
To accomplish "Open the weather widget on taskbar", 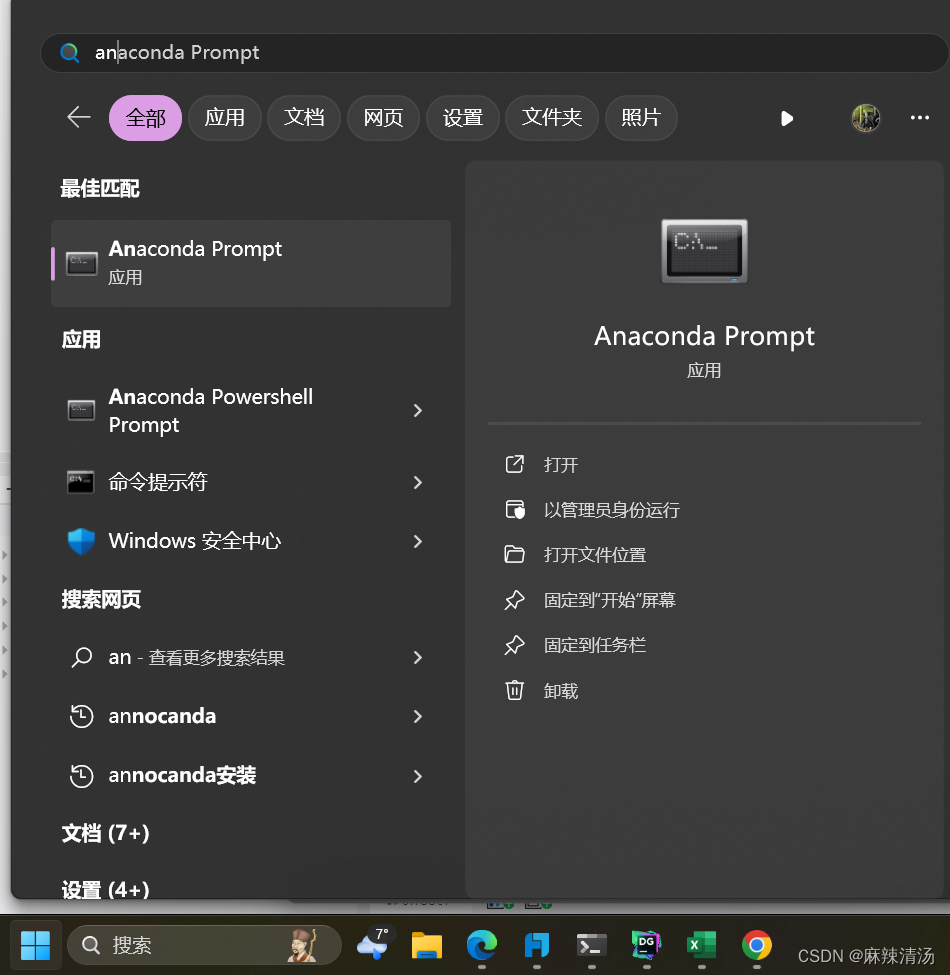I will (373, 944).
